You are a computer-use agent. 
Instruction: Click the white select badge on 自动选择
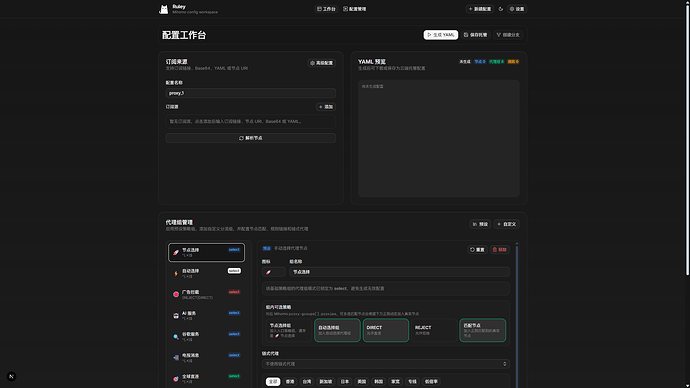coord(234,271)
